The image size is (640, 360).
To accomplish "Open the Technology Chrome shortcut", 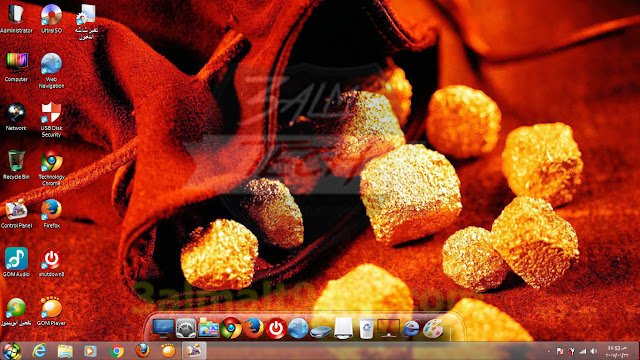I will [x=51, y=168].
